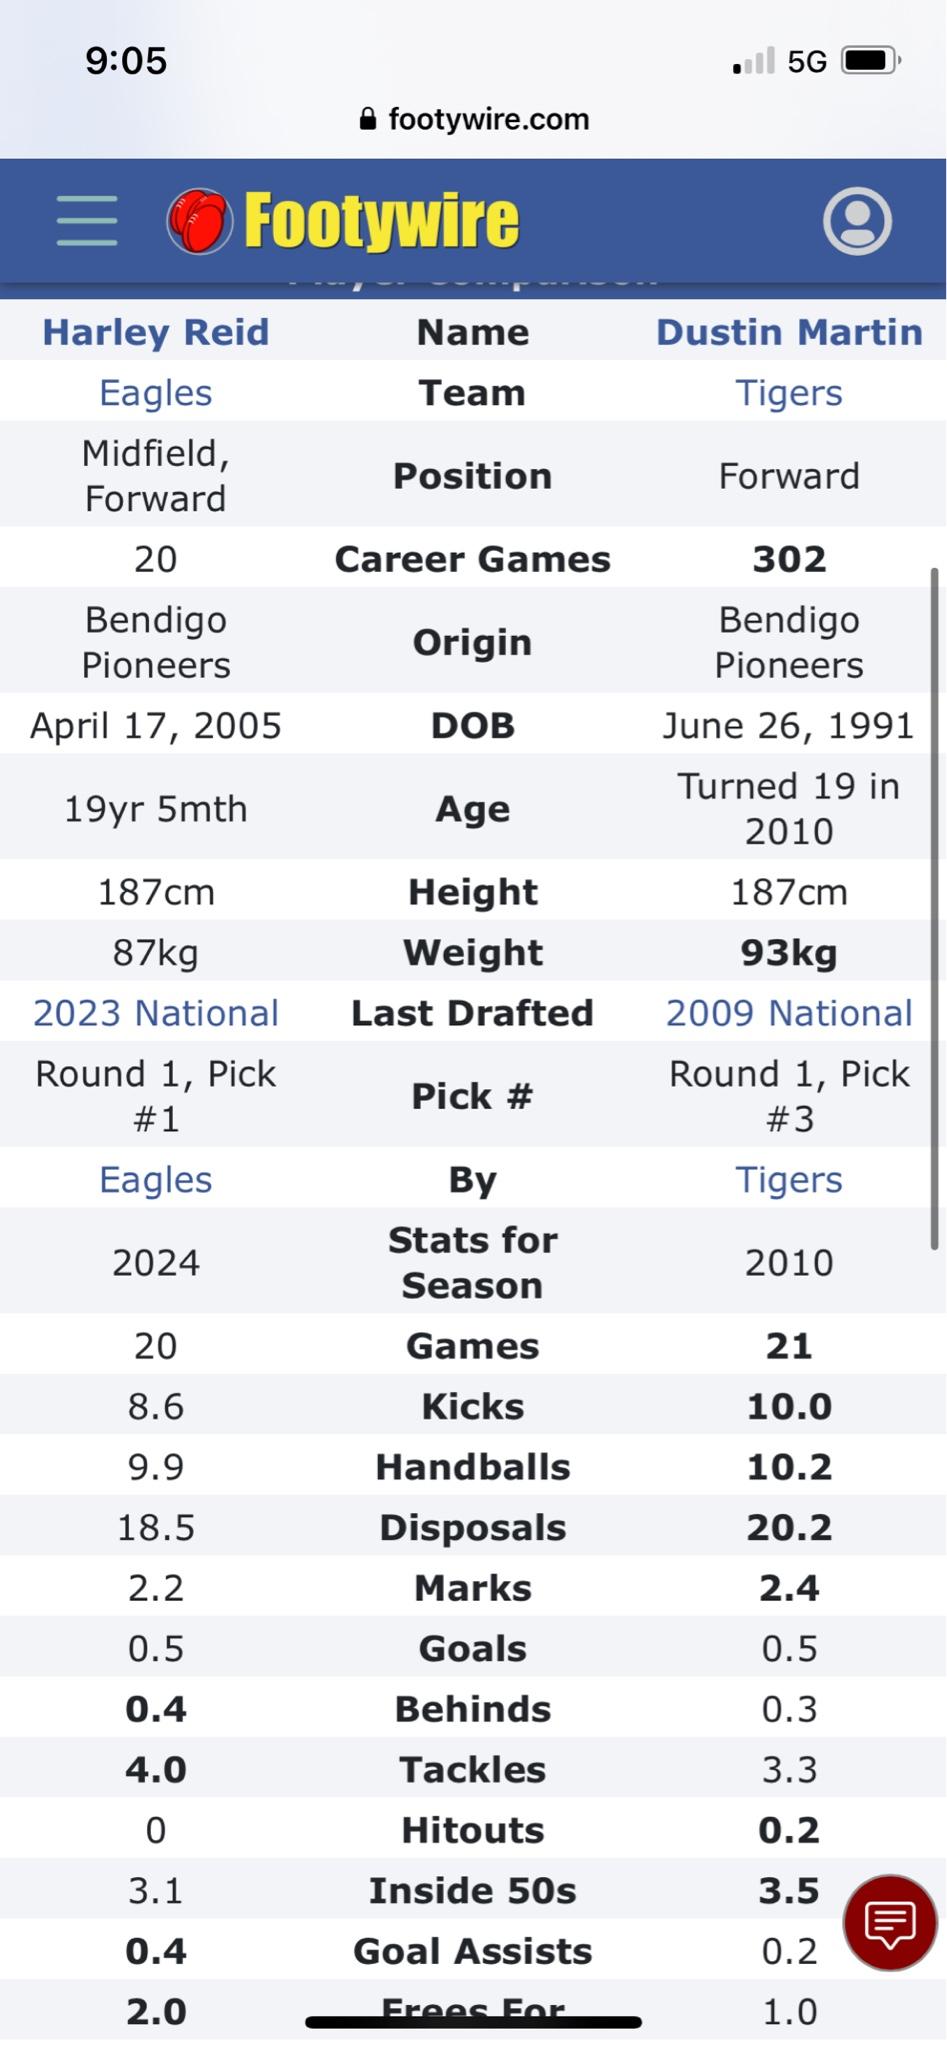The height and width of the screenshot is (2048, 947).
Task: Tap the battery status icon
Action: pyautogui.click(x=870, y=61)
